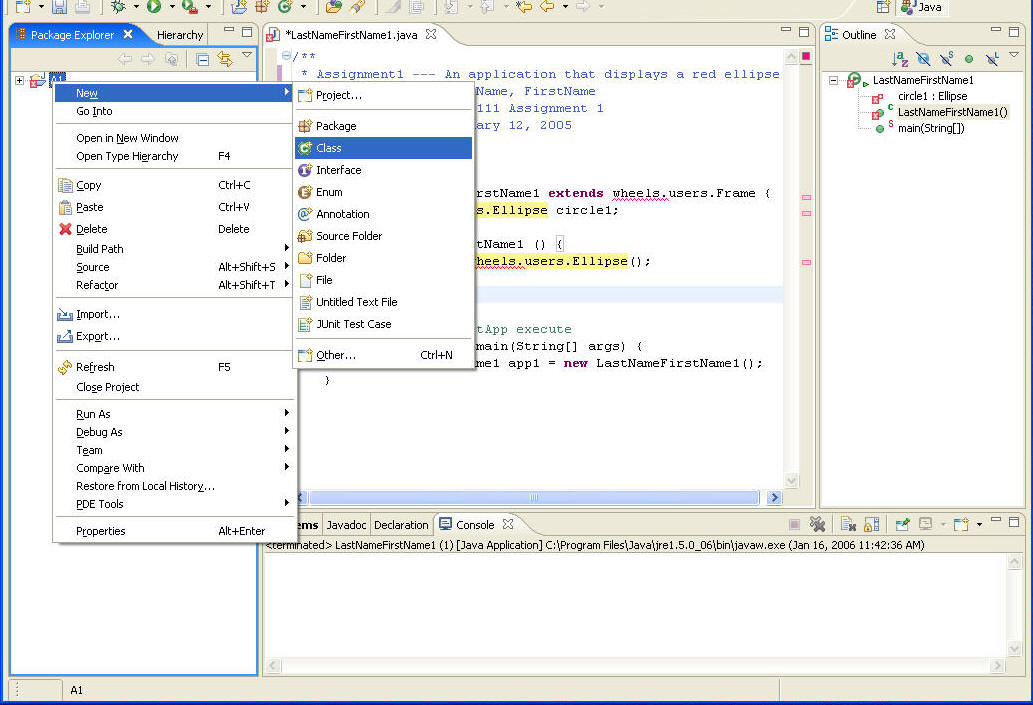Screen dimensions: 1033x705
Task: Click Collapse All in Package Explorer
Action: pyautogui.click(x=202, y=59)
